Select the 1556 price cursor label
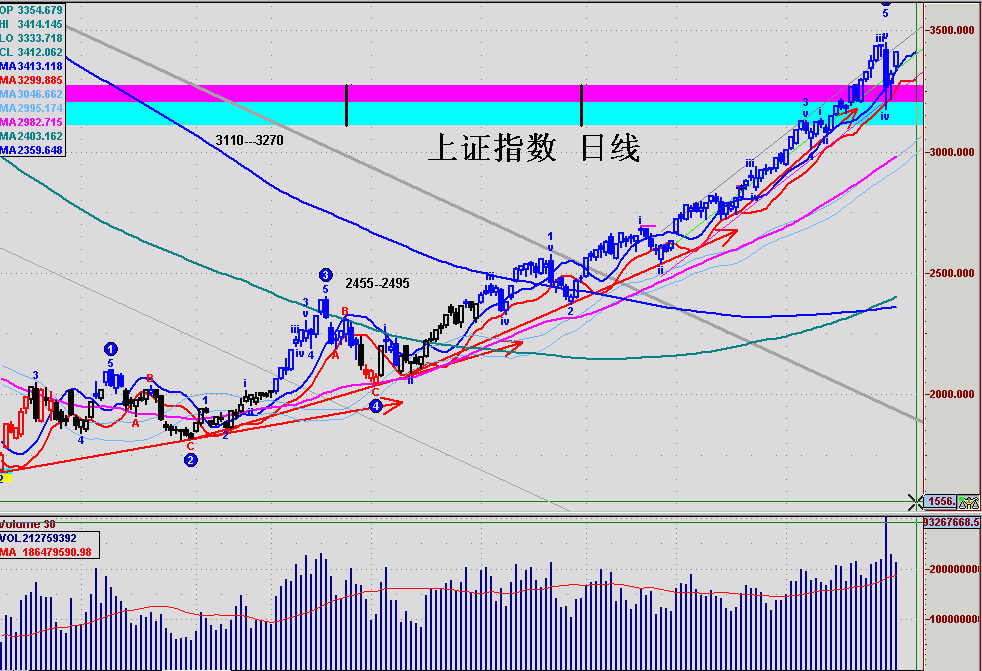 click(x=941, y=502)
